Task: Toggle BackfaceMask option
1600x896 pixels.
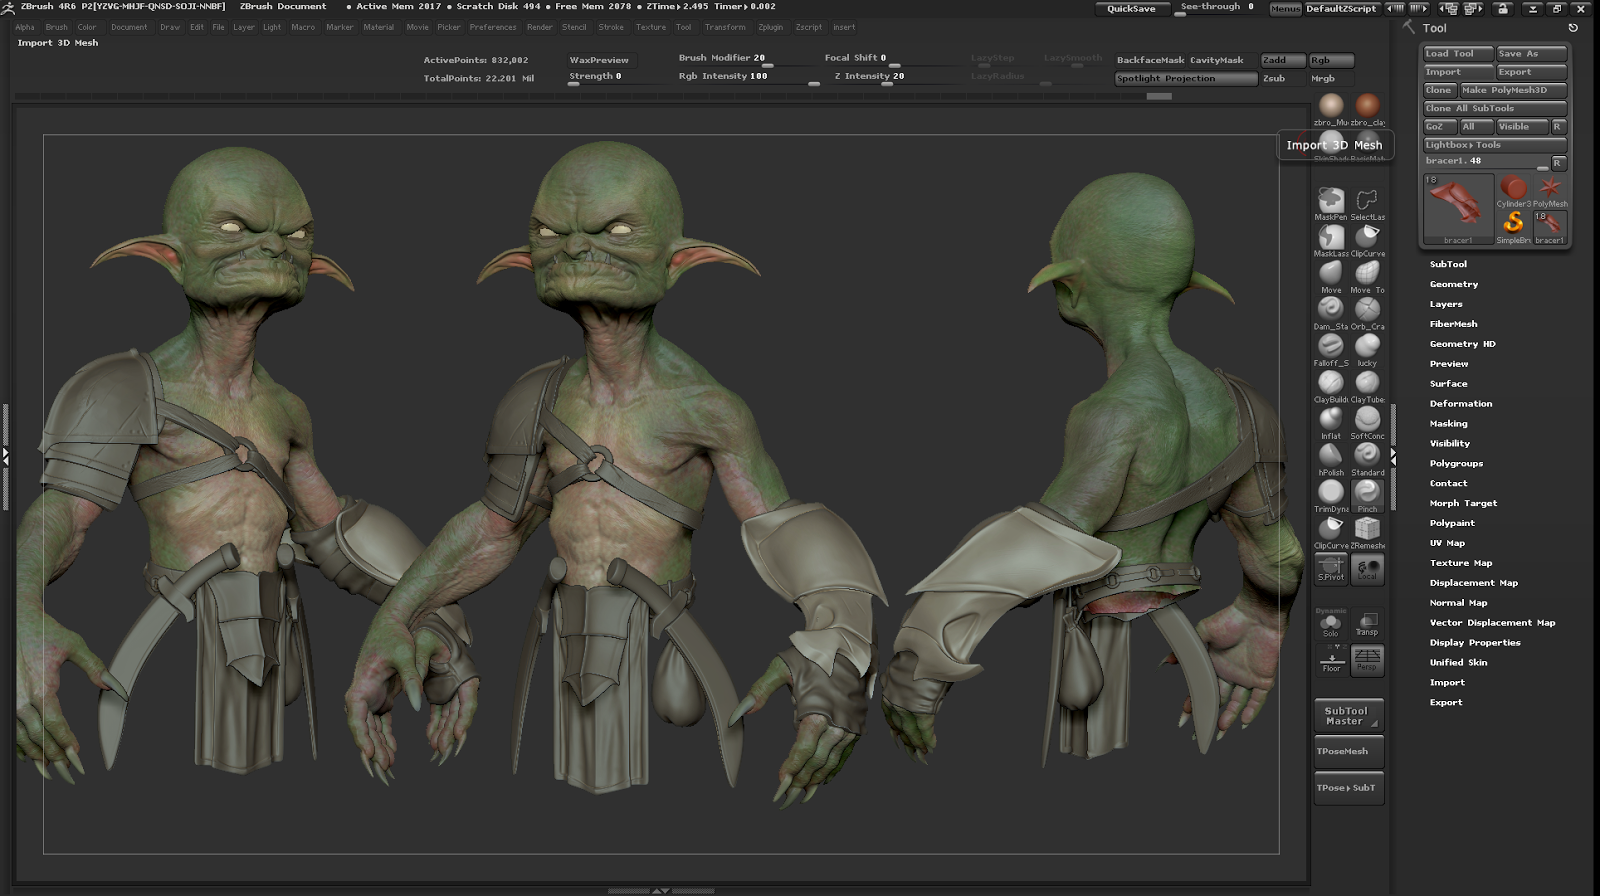Action: point(1150,60)
